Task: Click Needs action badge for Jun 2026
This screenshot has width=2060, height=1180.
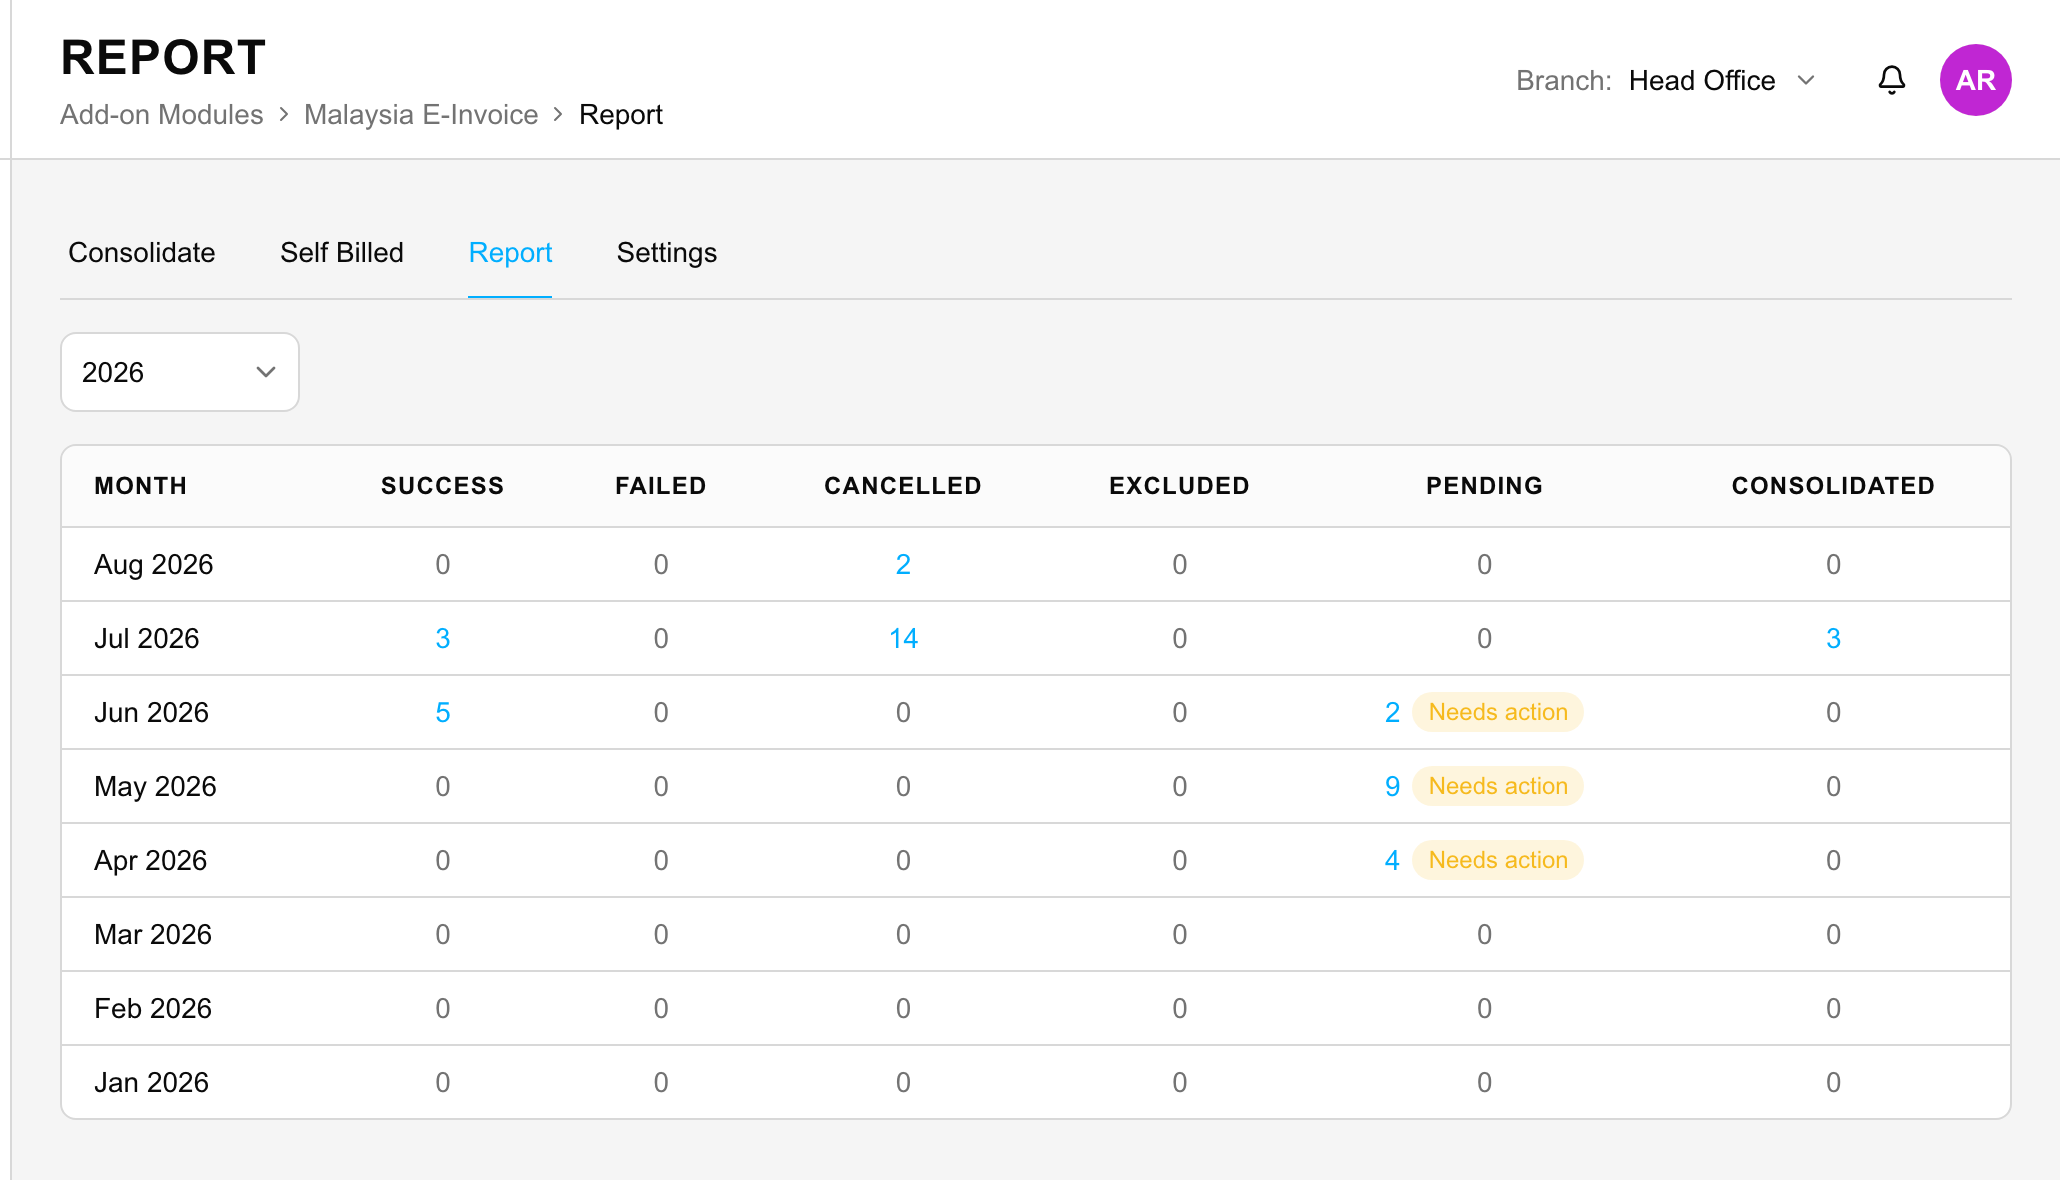Action: (x=1498, y=712)
